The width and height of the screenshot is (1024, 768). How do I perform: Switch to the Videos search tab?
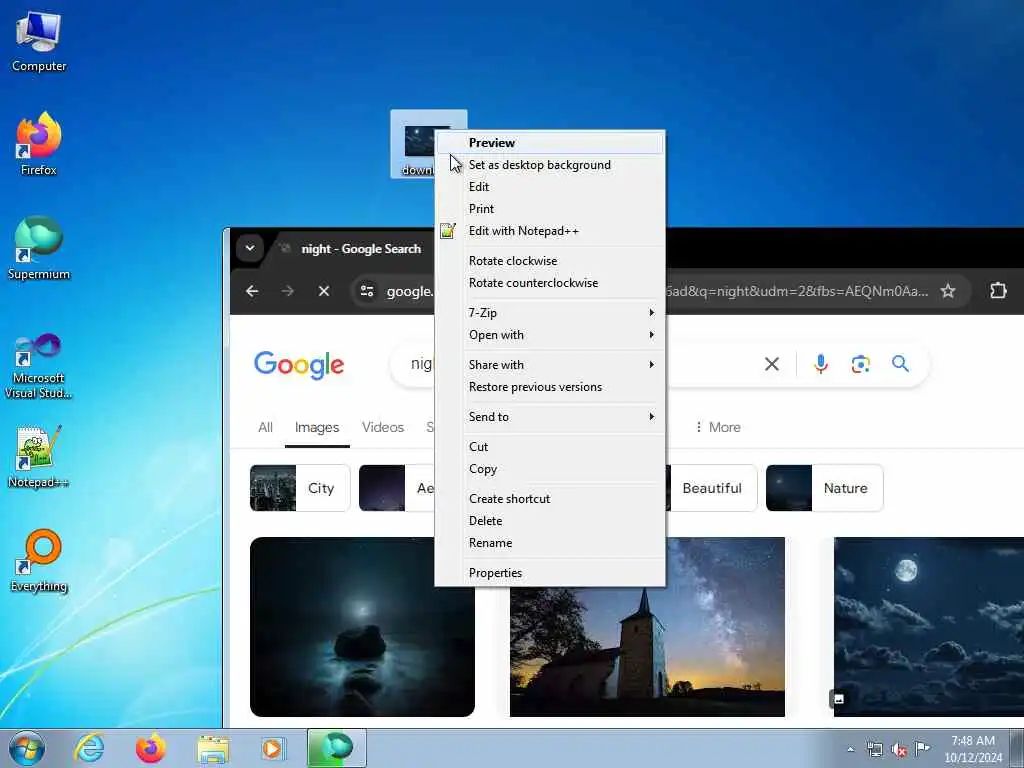[383, 427]
